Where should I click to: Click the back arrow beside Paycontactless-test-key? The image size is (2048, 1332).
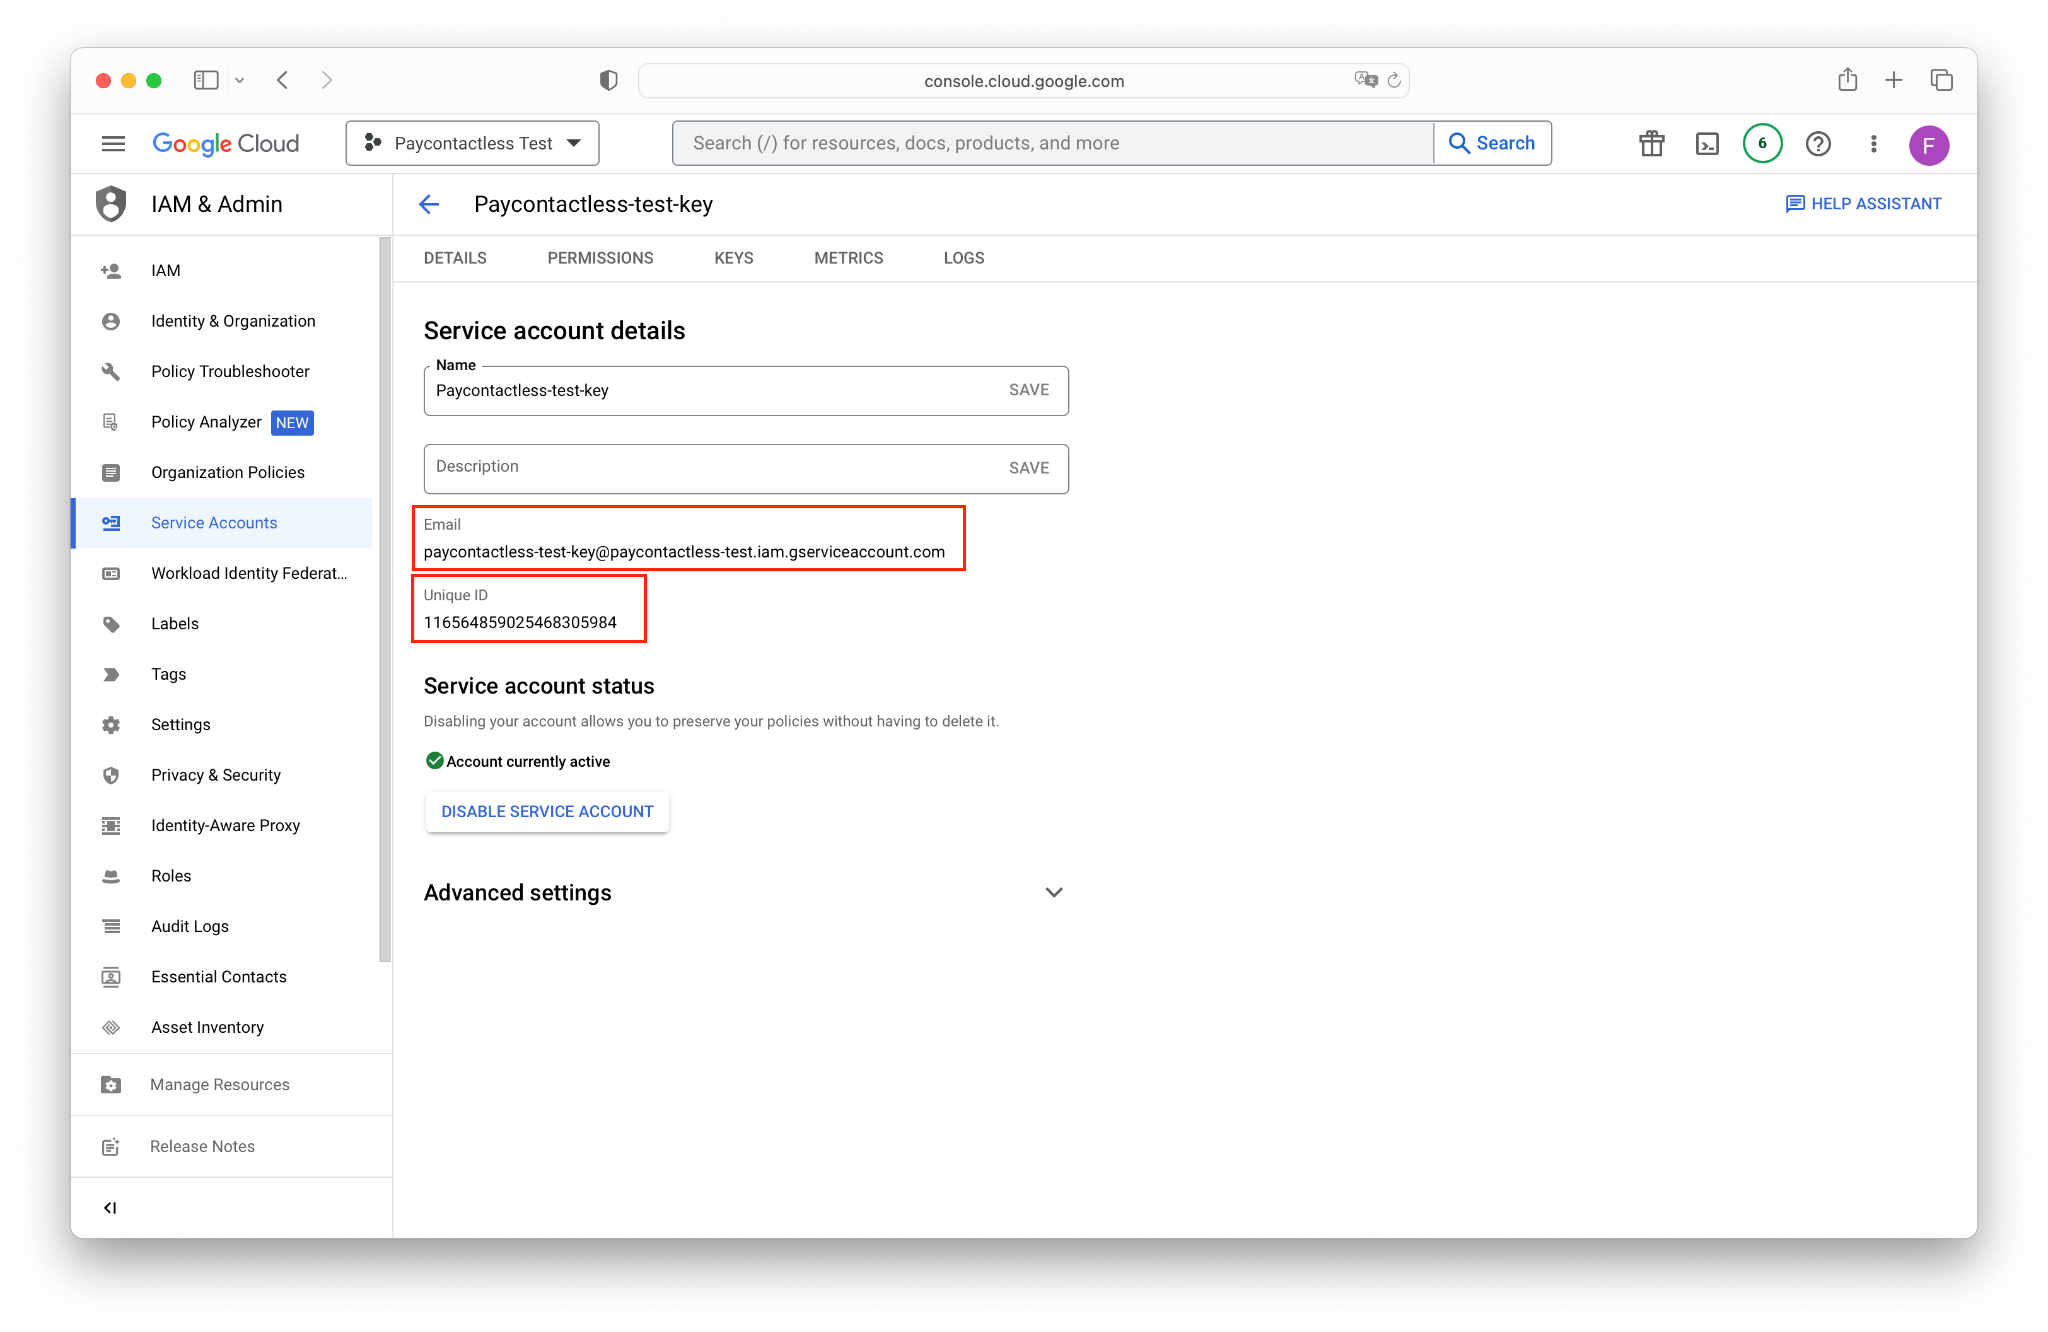coord(429,205)
